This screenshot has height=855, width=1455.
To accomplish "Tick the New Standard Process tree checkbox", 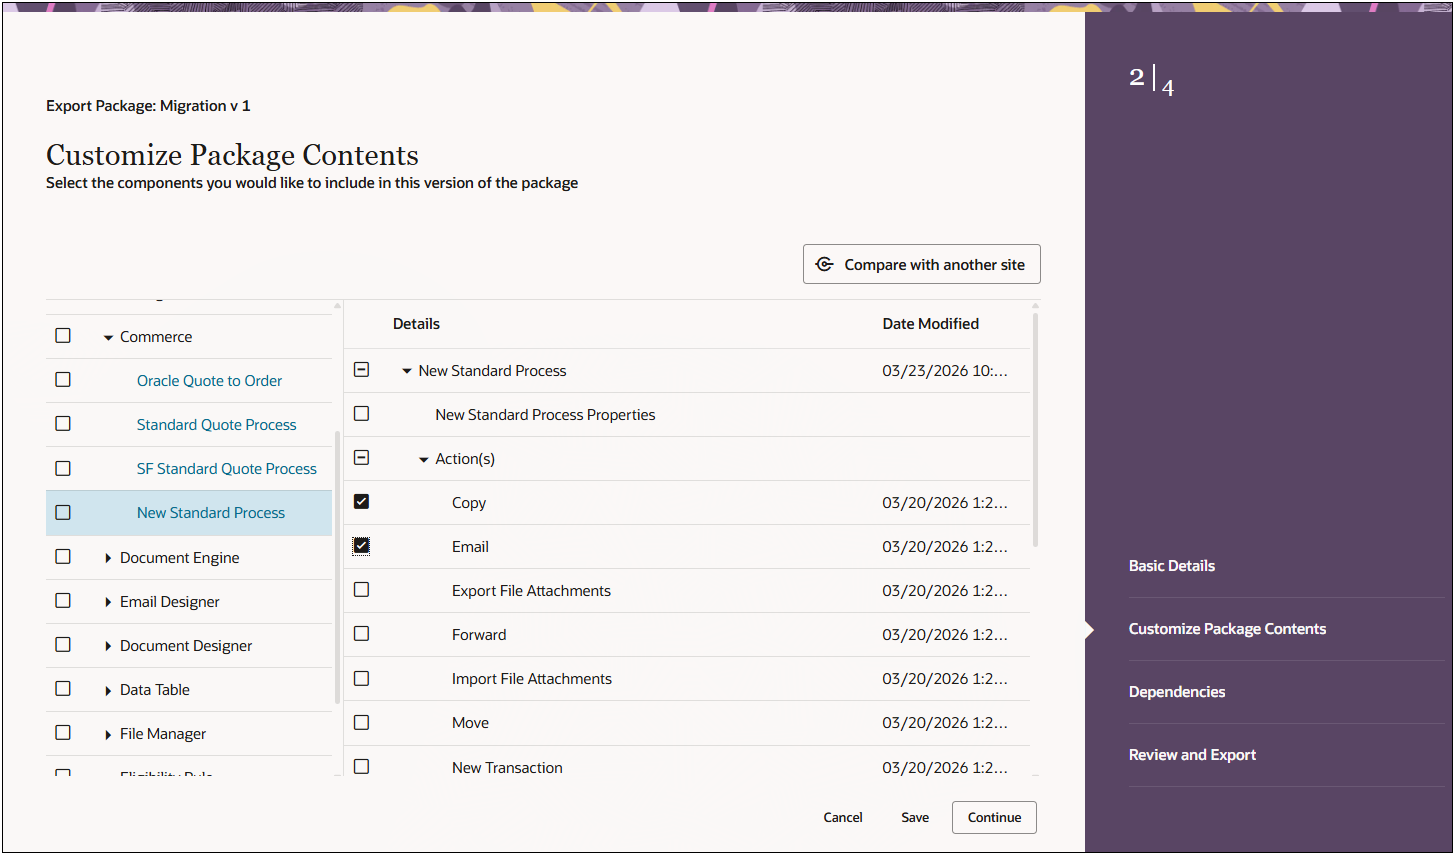I will (x=63, y=512).
